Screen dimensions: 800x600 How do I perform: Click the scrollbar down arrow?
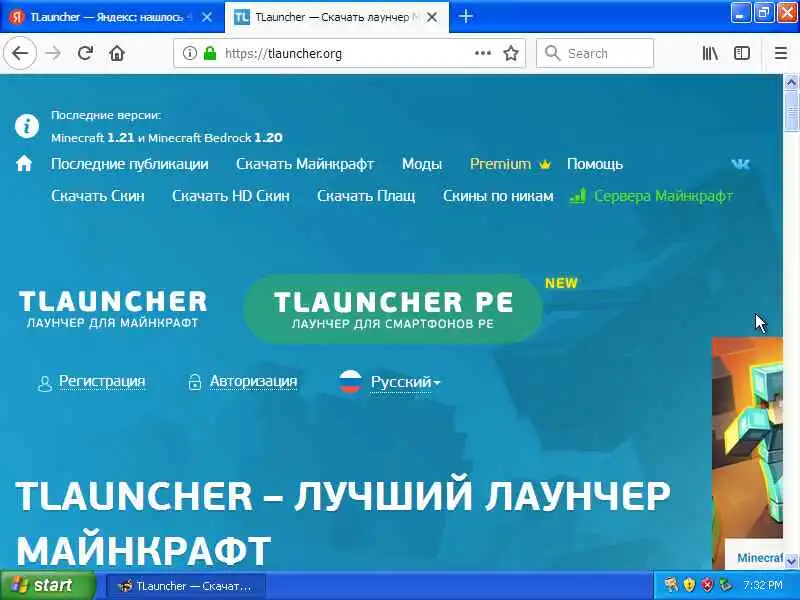[x=791, y=561]
